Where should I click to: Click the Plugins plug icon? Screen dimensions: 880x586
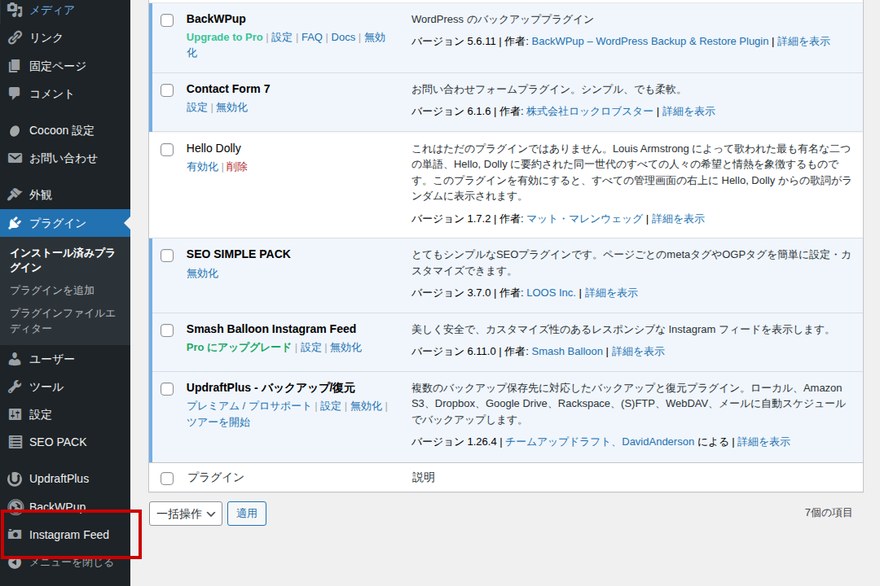tap(15, 223)
